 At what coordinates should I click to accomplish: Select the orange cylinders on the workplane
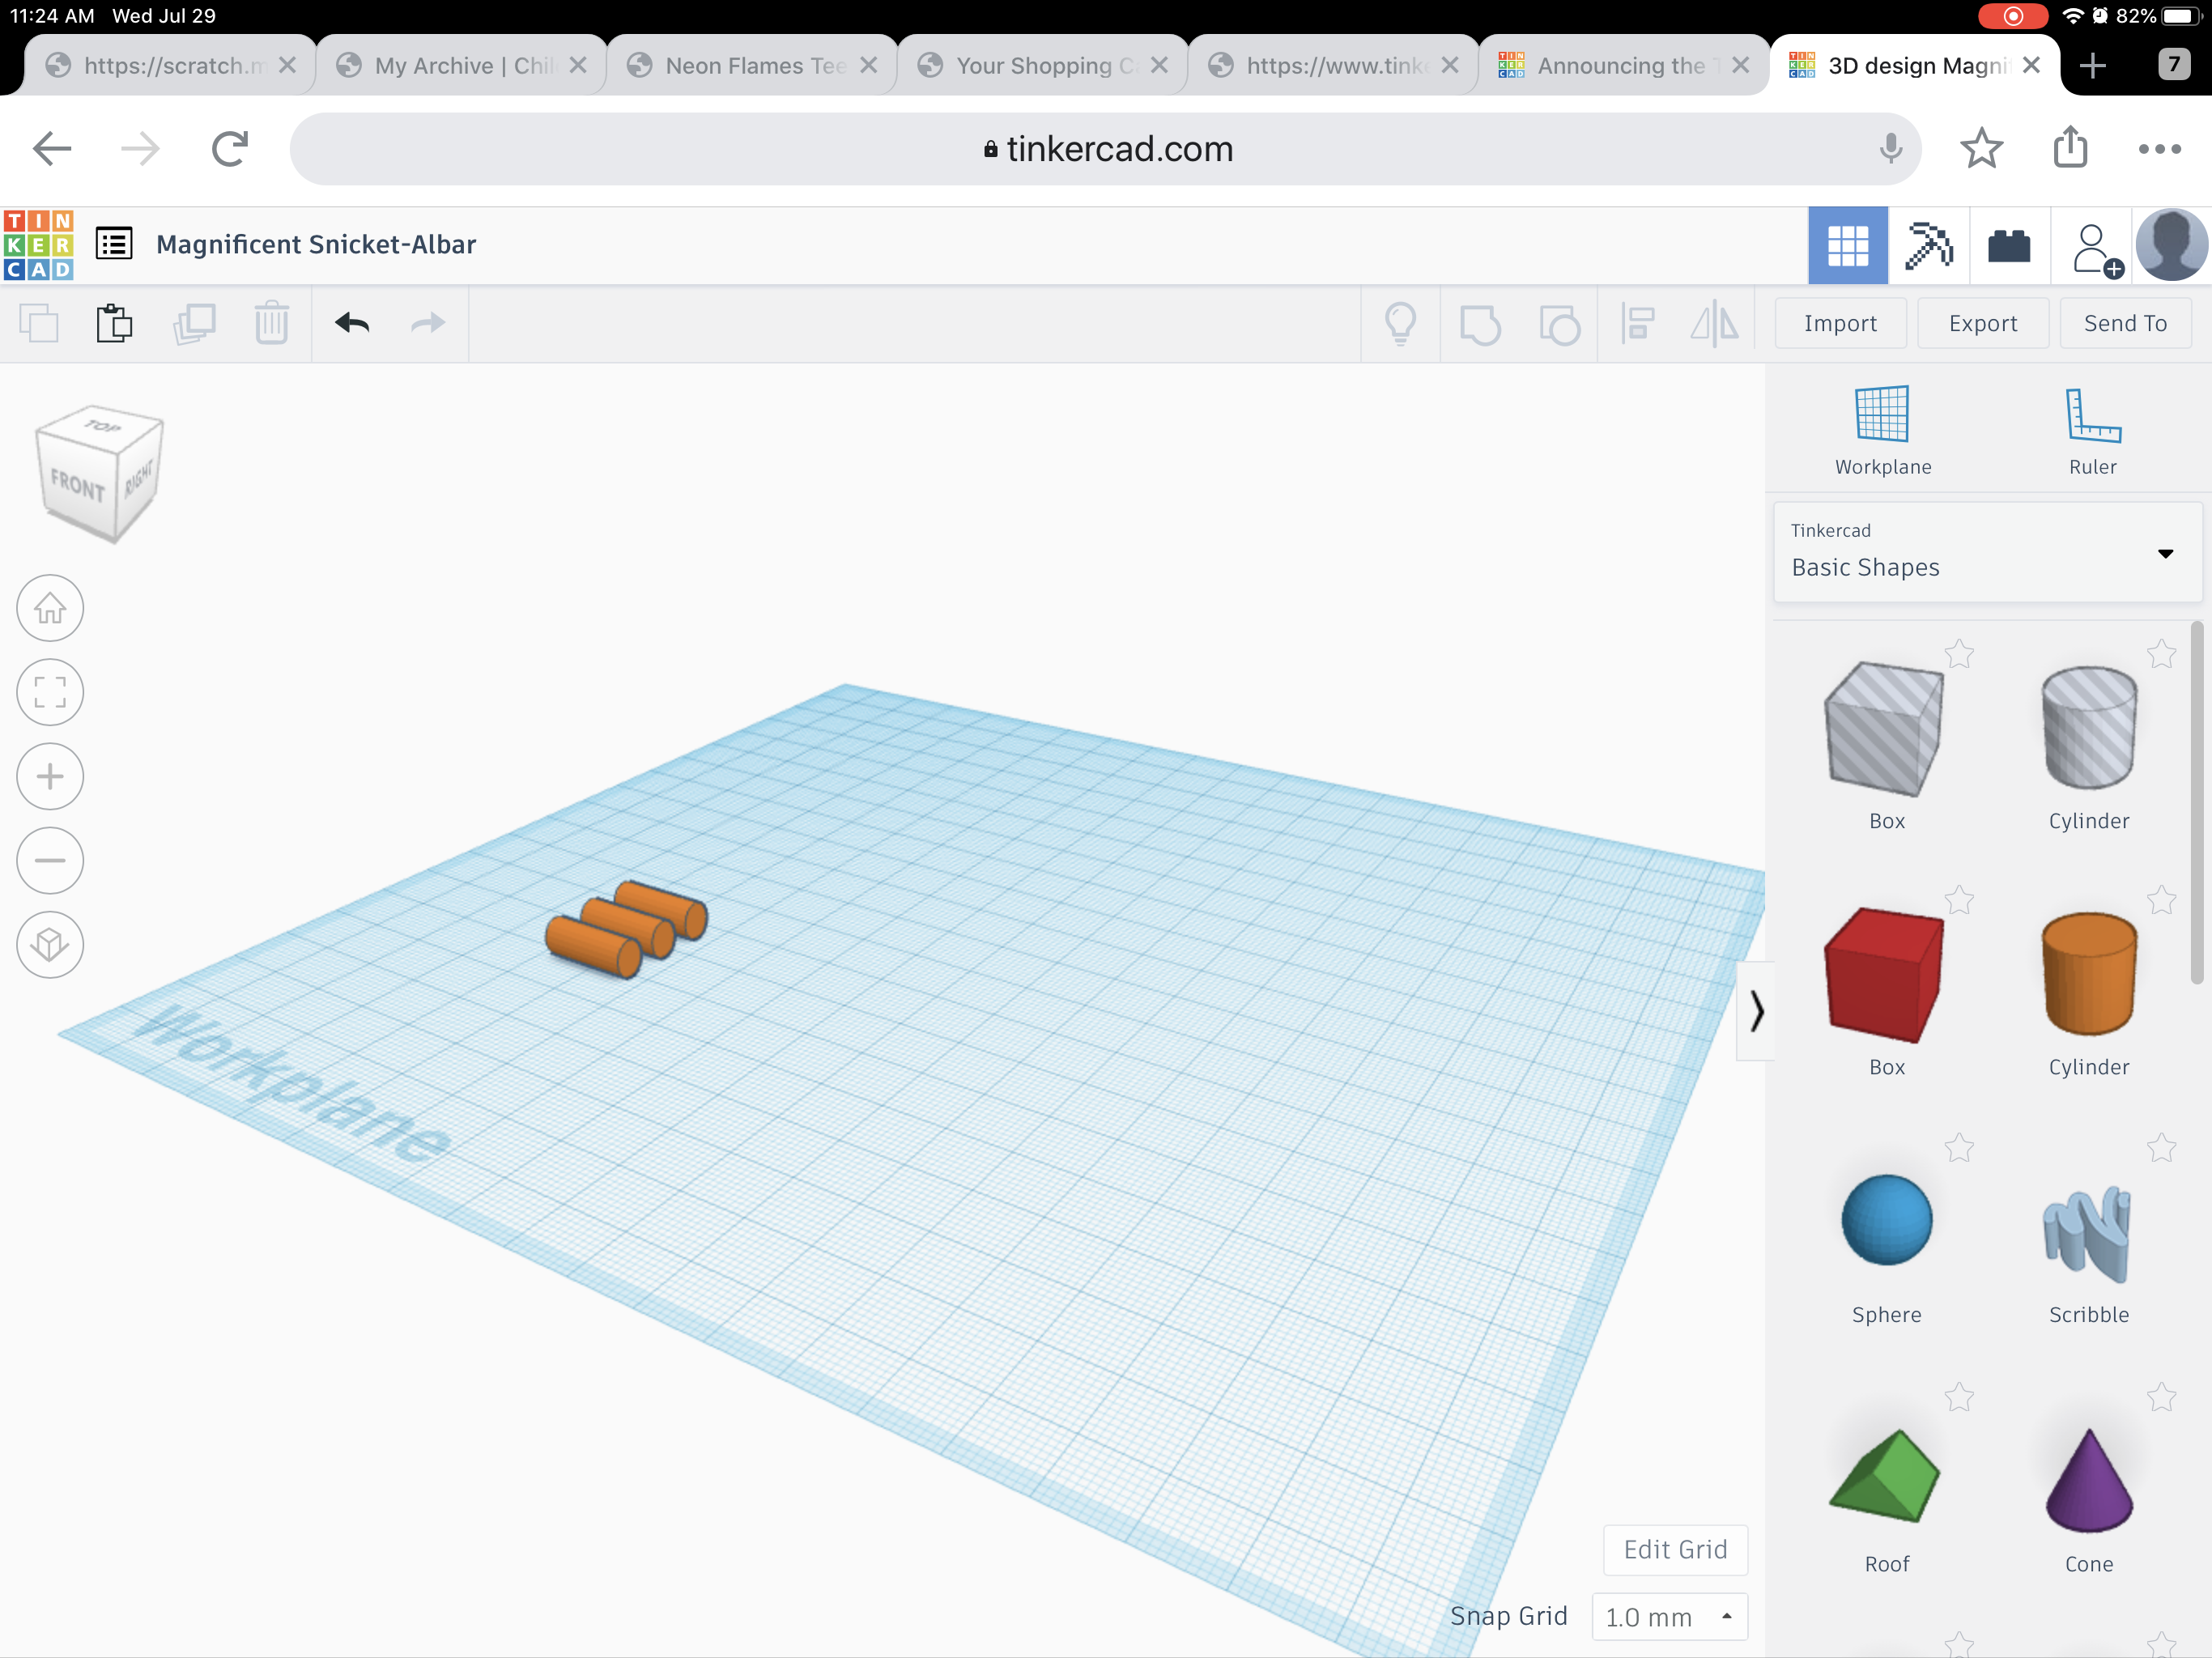click(x=626, y=929)
